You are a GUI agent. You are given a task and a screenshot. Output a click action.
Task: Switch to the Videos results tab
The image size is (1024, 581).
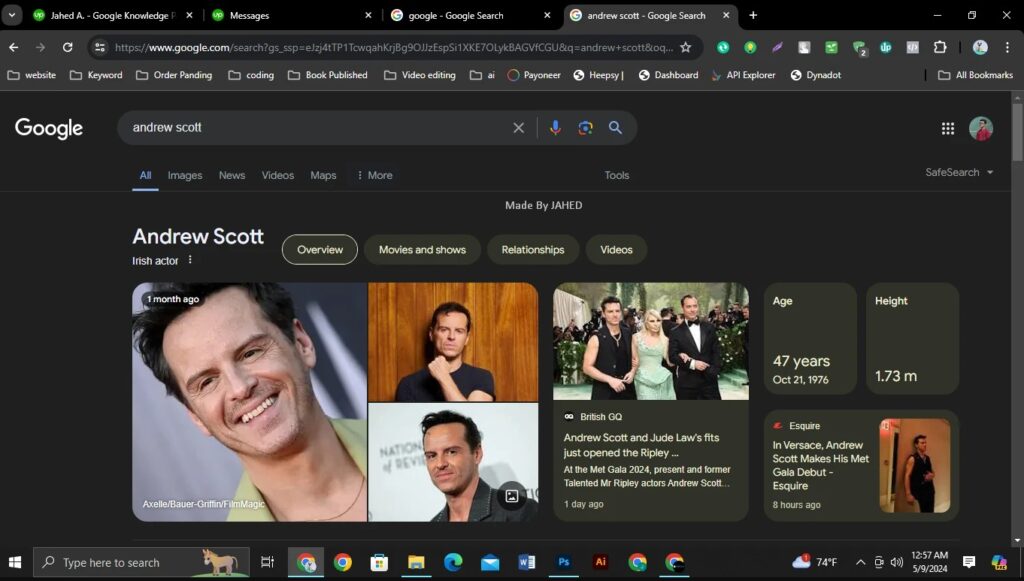tap(278, 175)
